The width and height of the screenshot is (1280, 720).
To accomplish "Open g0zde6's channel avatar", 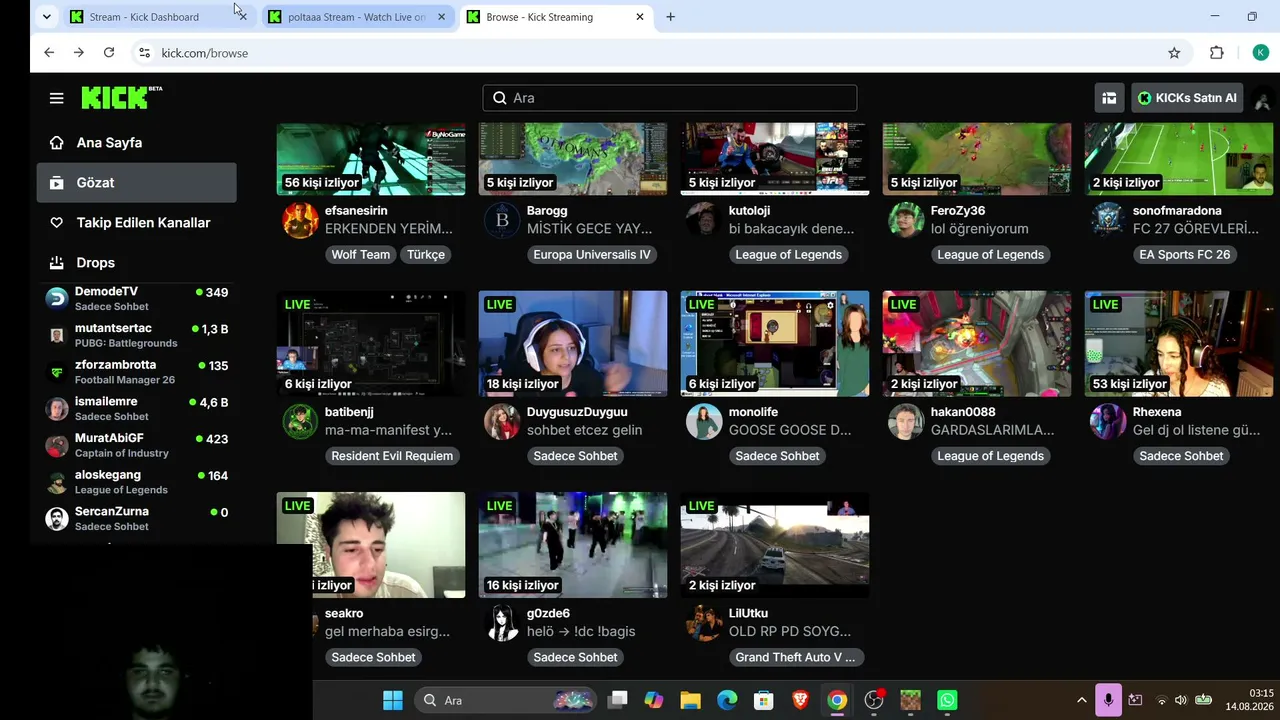I will click(502, 622).
